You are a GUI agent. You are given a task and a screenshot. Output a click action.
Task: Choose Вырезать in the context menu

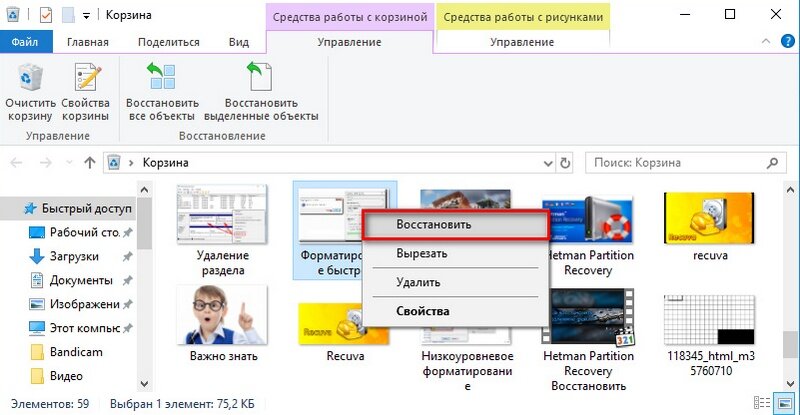[x=456, y=254]
